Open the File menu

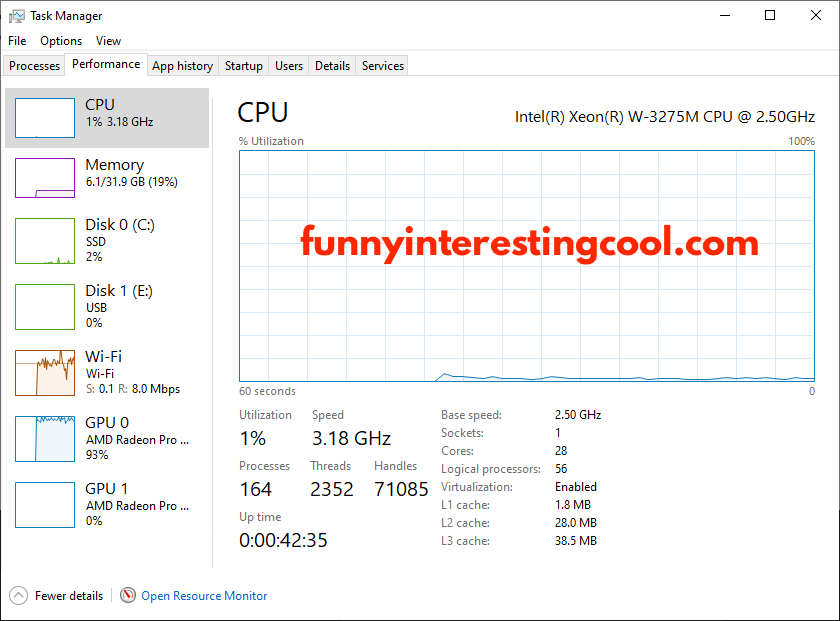pos(17,41)
